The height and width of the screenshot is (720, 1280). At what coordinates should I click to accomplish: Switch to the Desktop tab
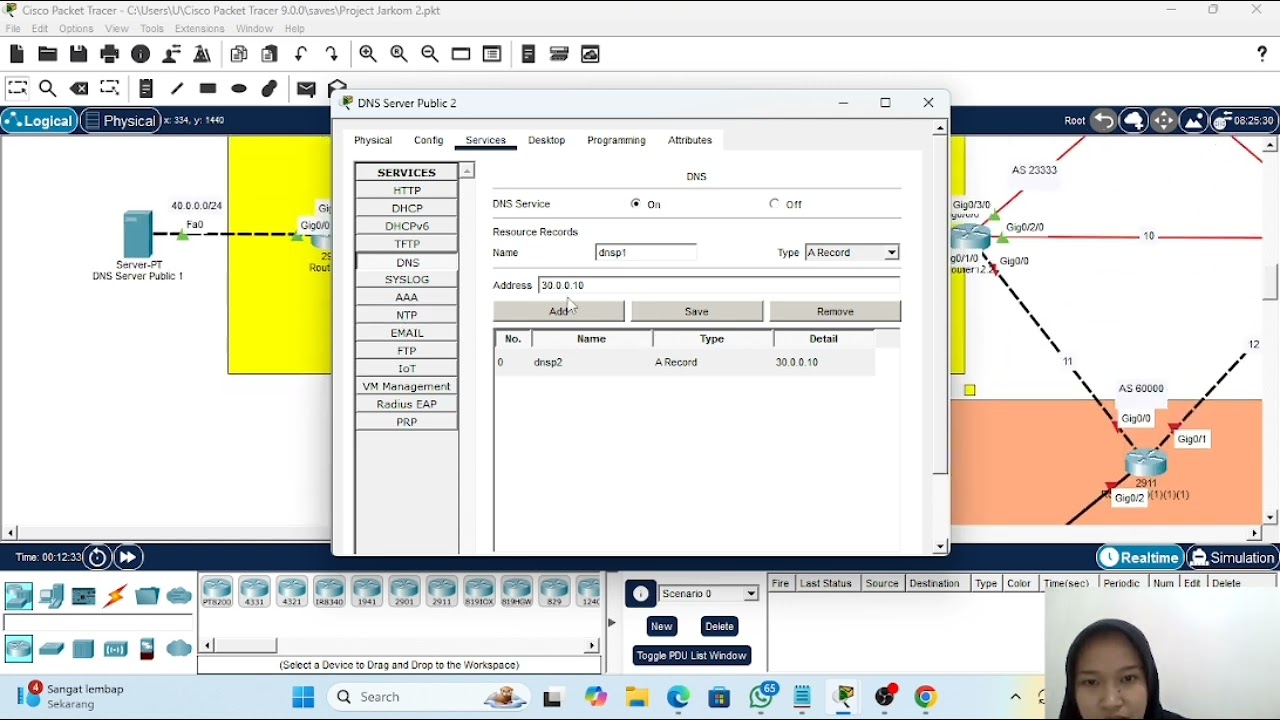coord(546,140)
